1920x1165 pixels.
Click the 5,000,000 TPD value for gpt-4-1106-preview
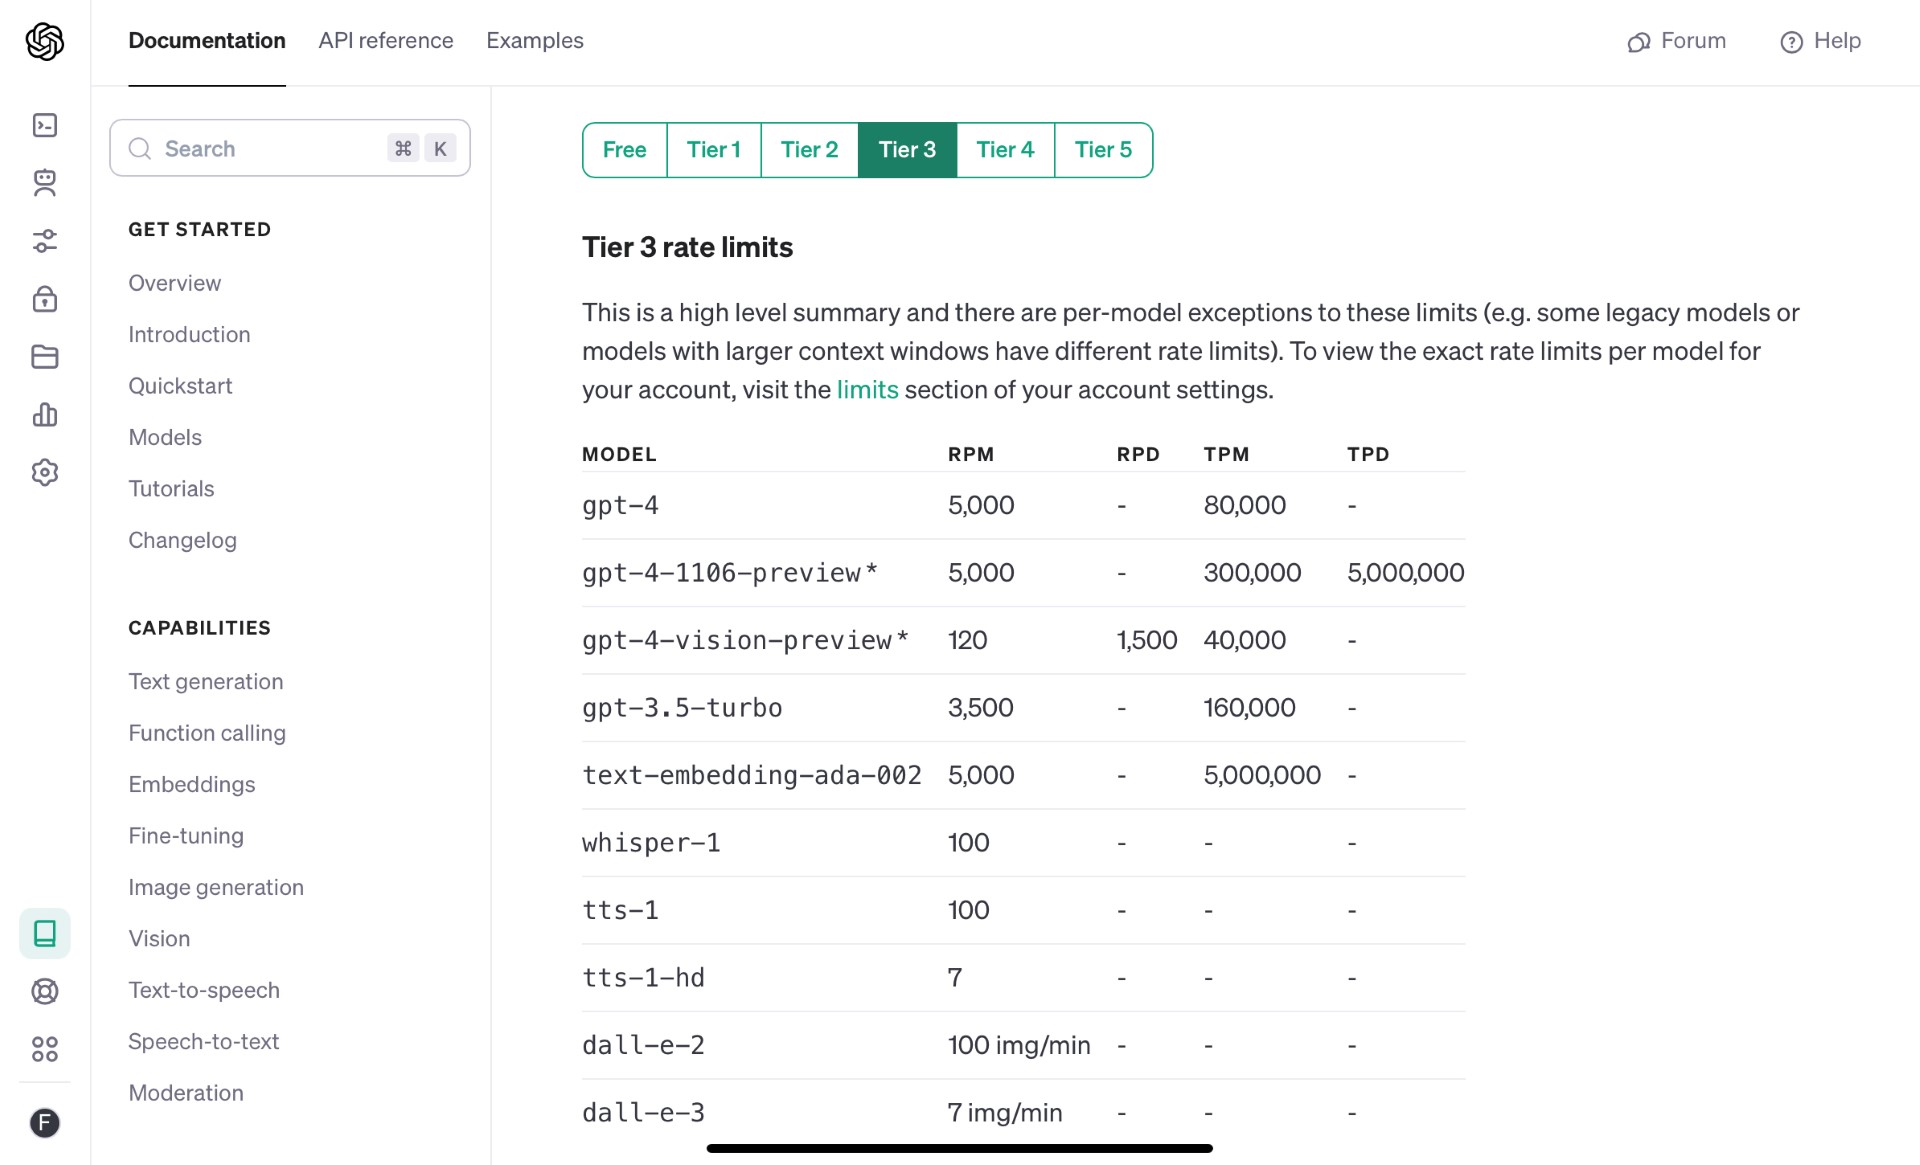(1405, 573)
